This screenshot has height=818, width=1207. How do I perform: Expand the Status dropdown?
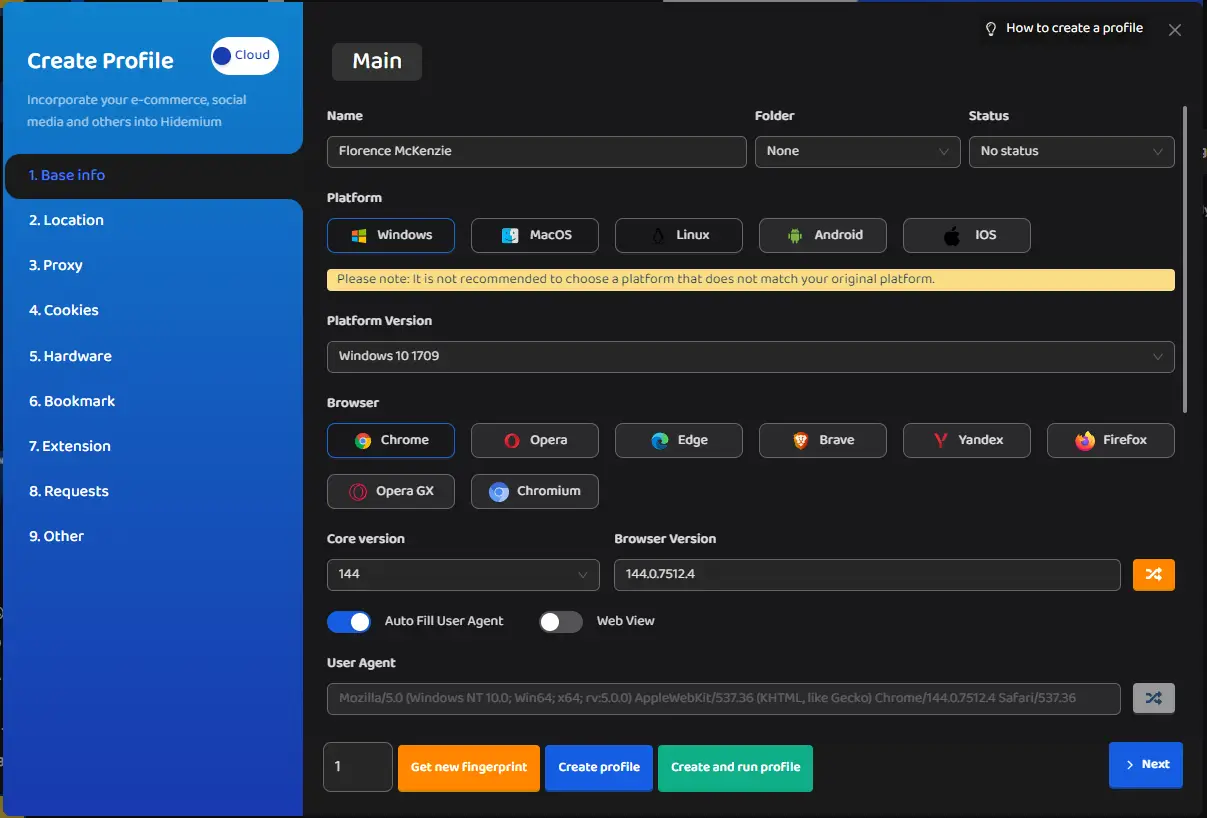(x=1071, y=151)
